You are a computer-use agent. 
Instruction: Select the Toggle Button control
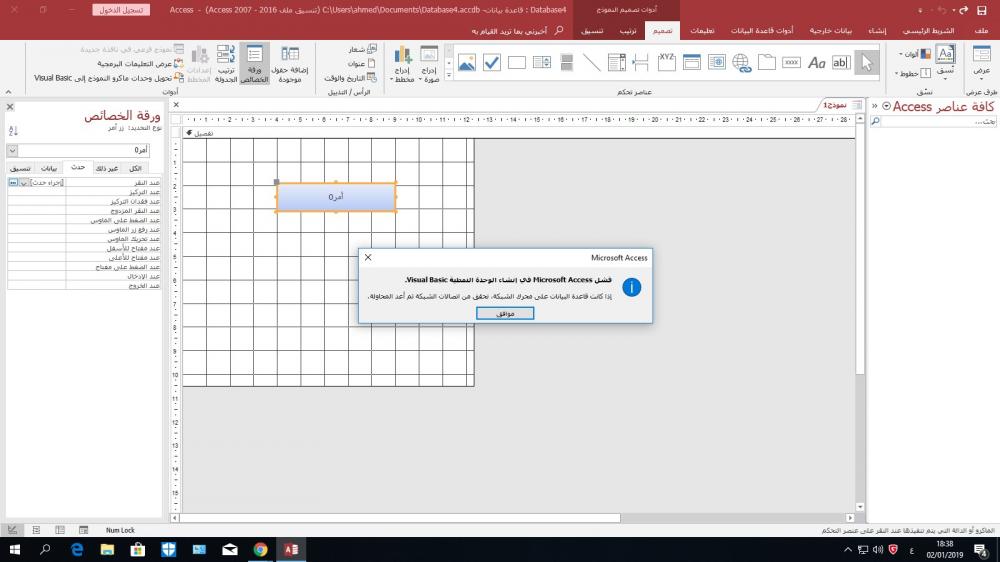(566, 63)
